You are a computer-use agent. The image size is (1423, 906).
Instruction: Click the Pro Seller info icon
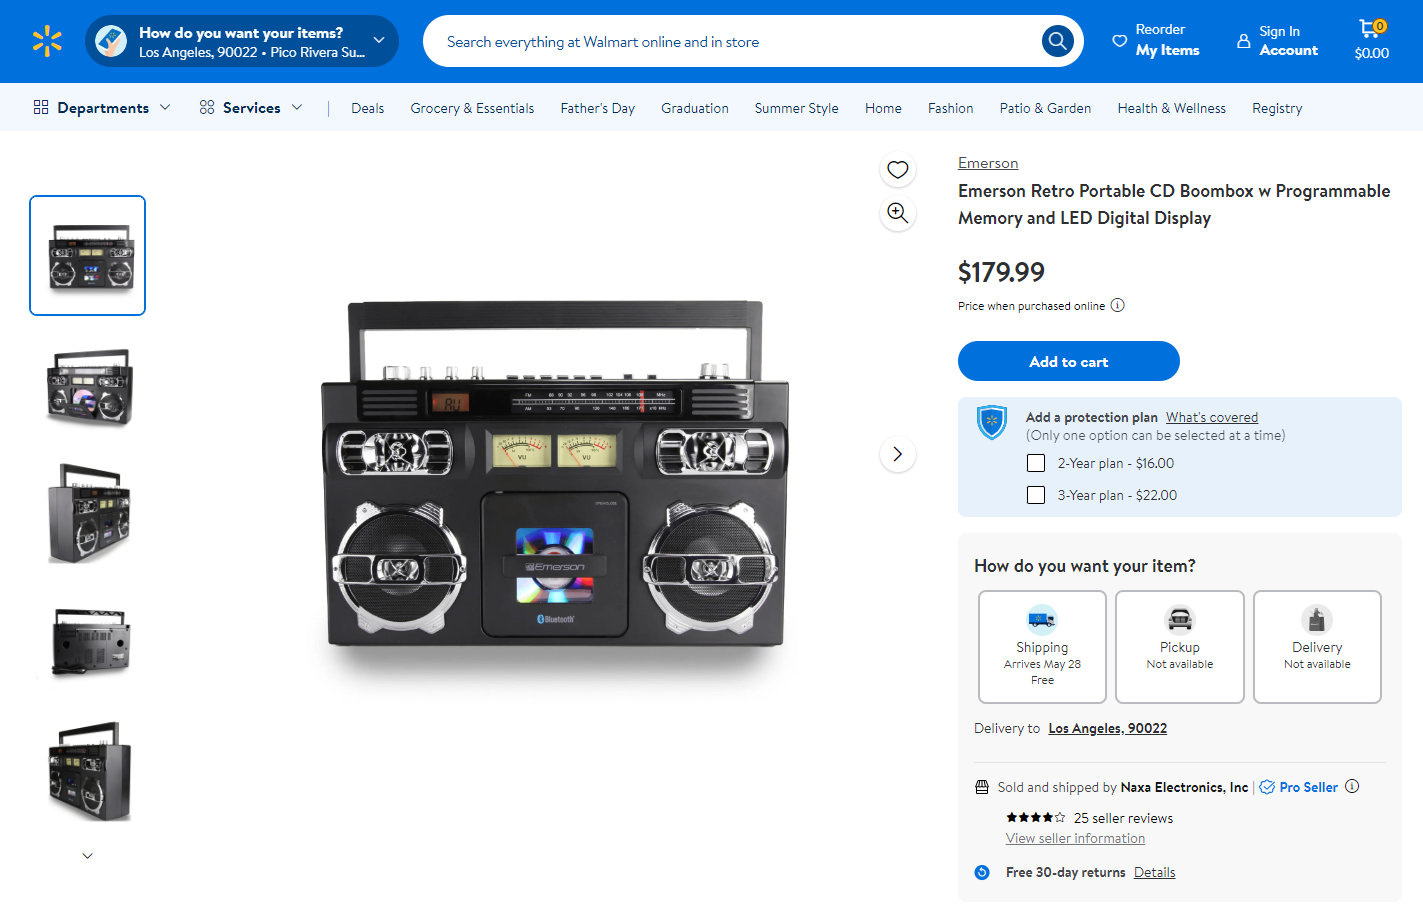[x=1352, y=787]
